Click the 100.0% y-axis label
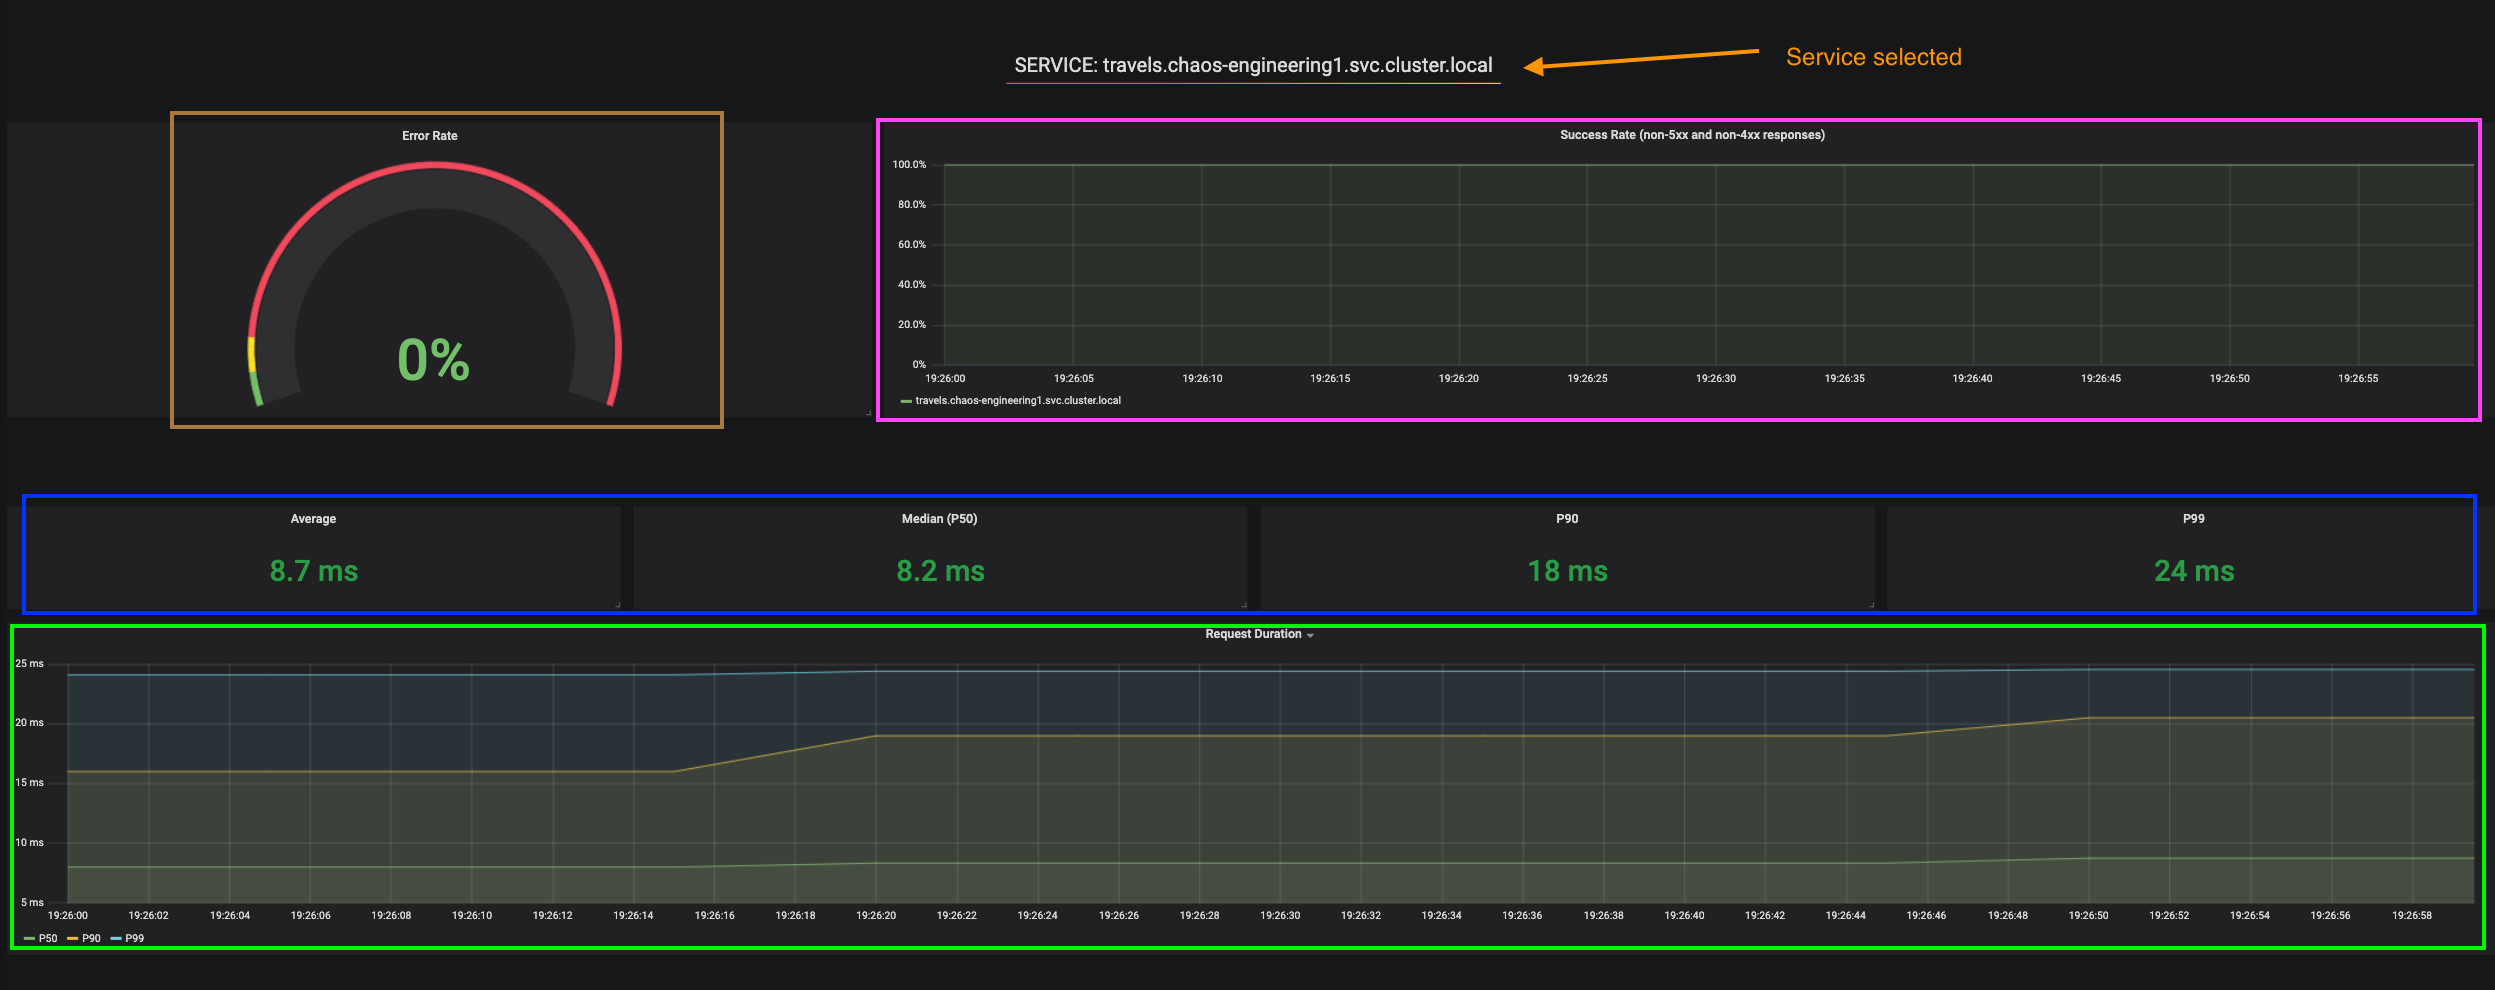 (910, 164)
